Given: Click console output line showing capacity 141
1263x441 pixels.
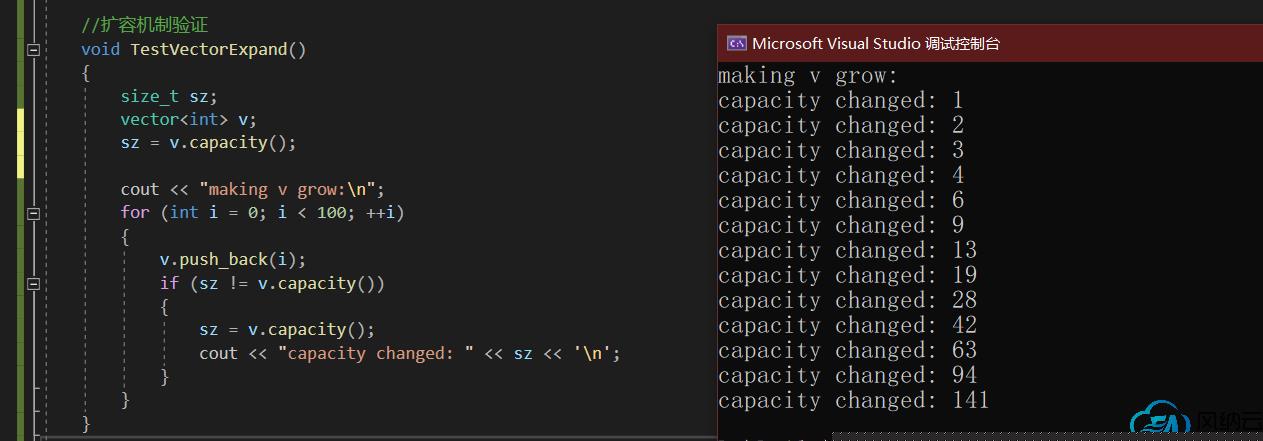Looking at the screenshot, I should click(853, 400).
